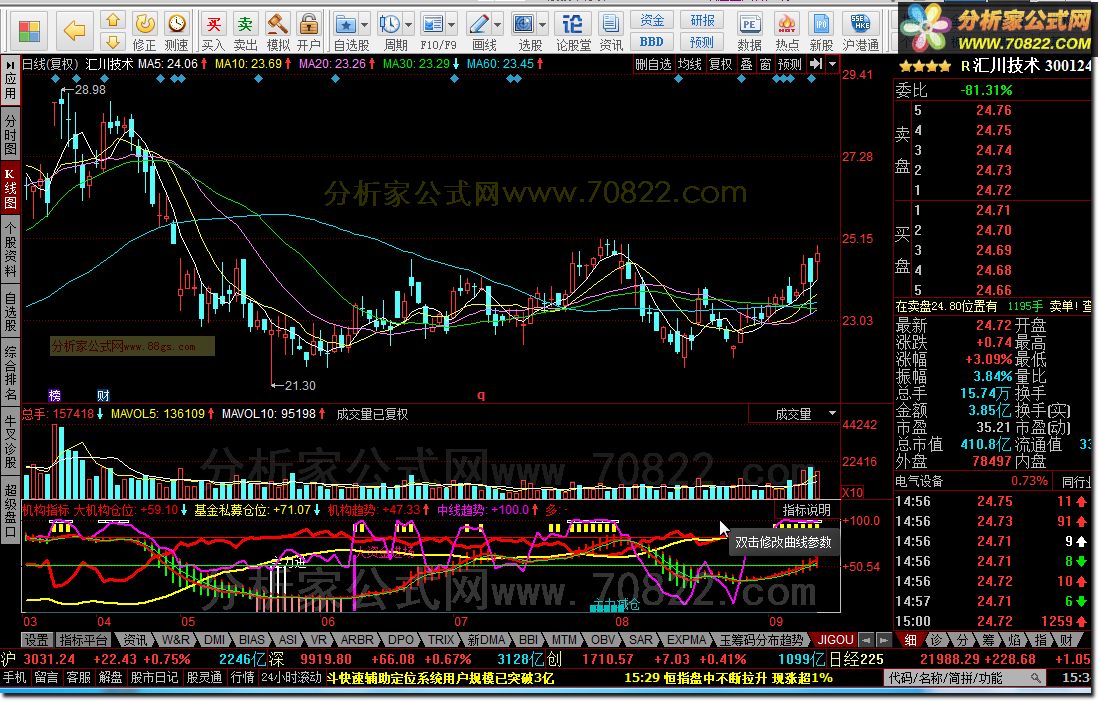1100x702 pixels.
Task: Open the chart options dropdown arrow
Action: 833,64
